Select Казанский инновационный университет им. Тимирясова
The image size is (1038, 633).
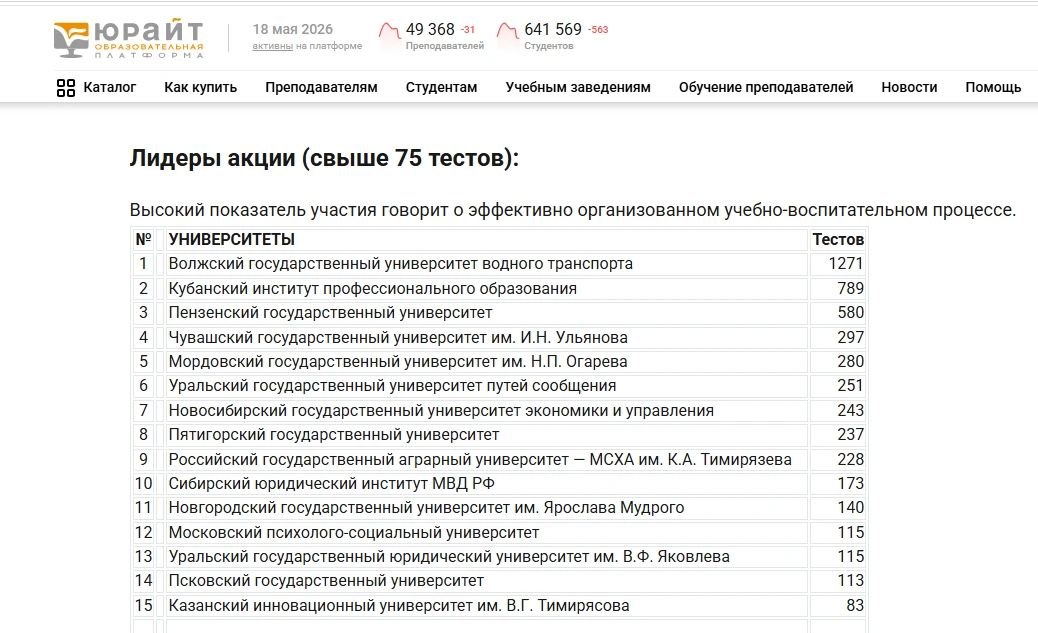(399, 605)
